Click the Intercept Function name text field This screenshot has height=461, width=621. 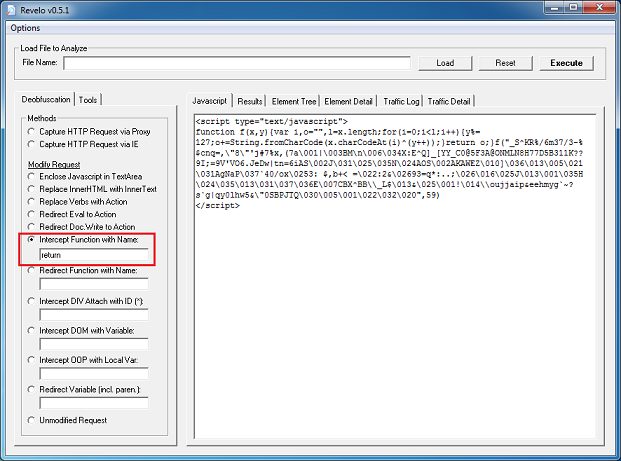coord(94,255)
